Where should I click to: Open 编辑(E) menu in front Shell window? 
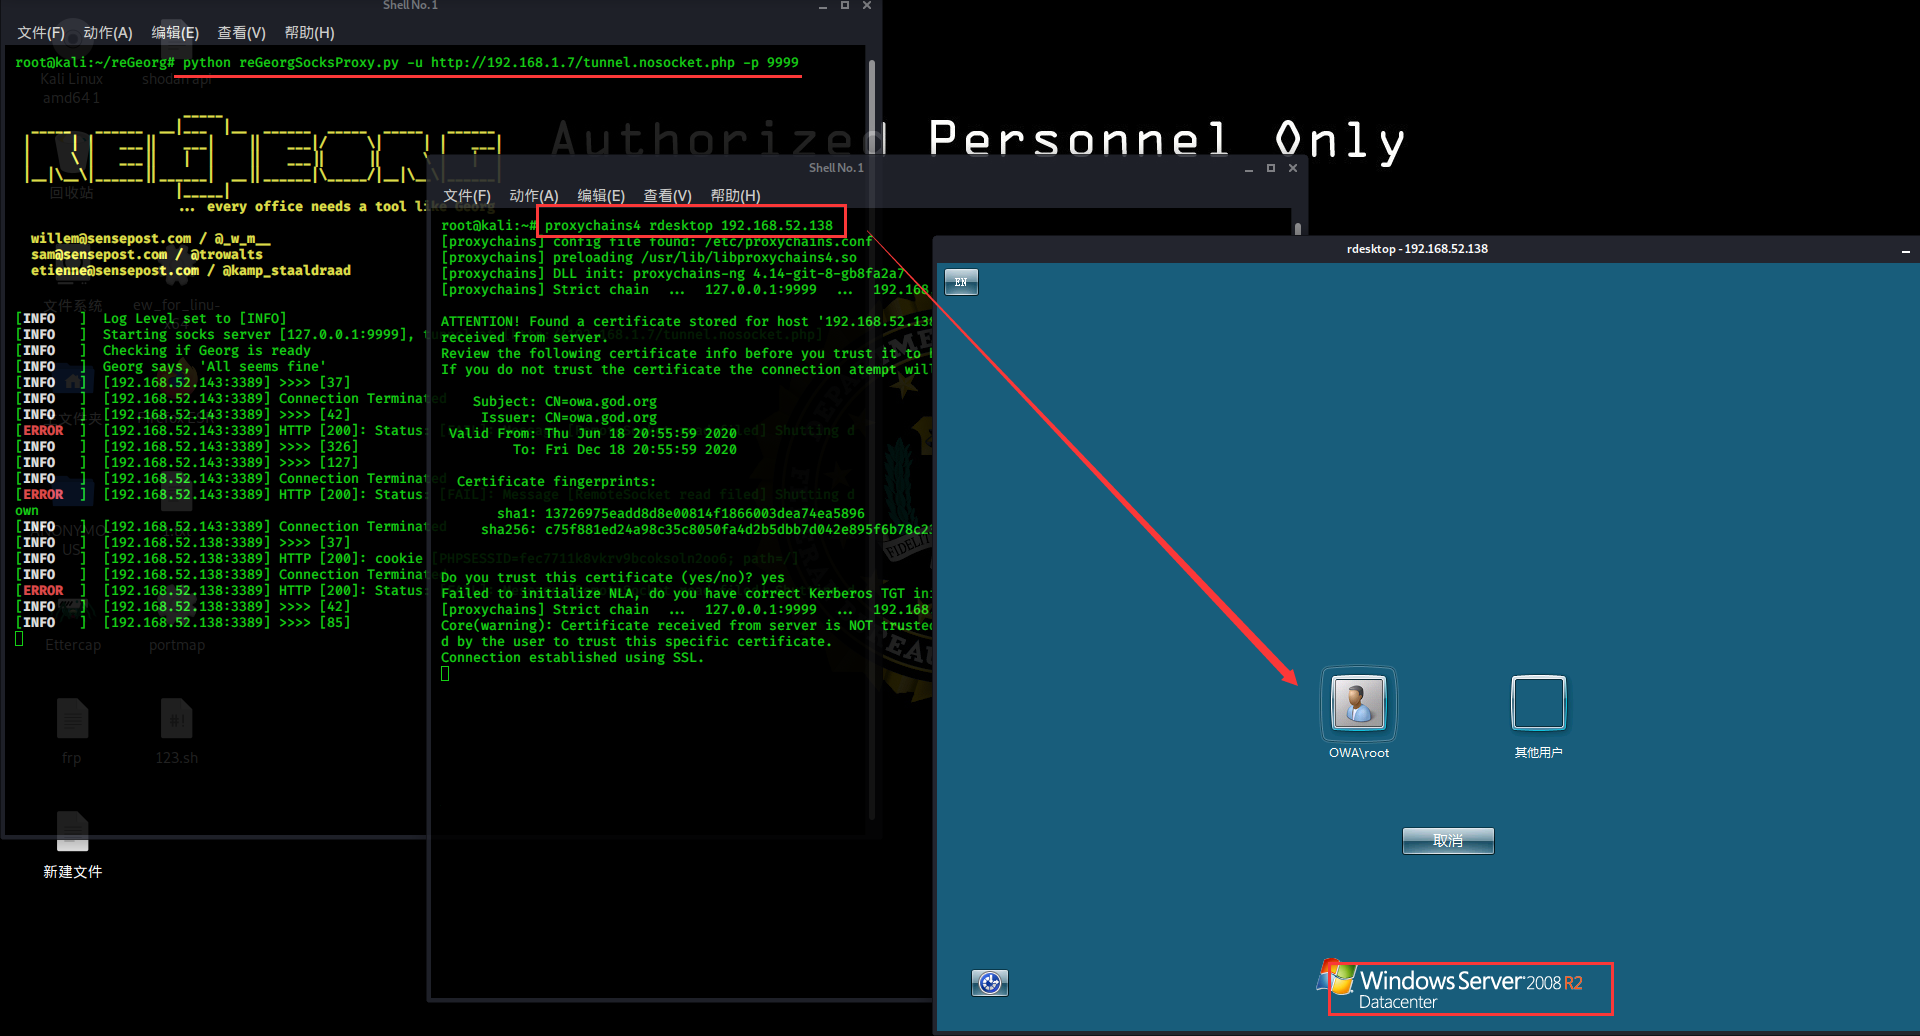click(601, 196)
